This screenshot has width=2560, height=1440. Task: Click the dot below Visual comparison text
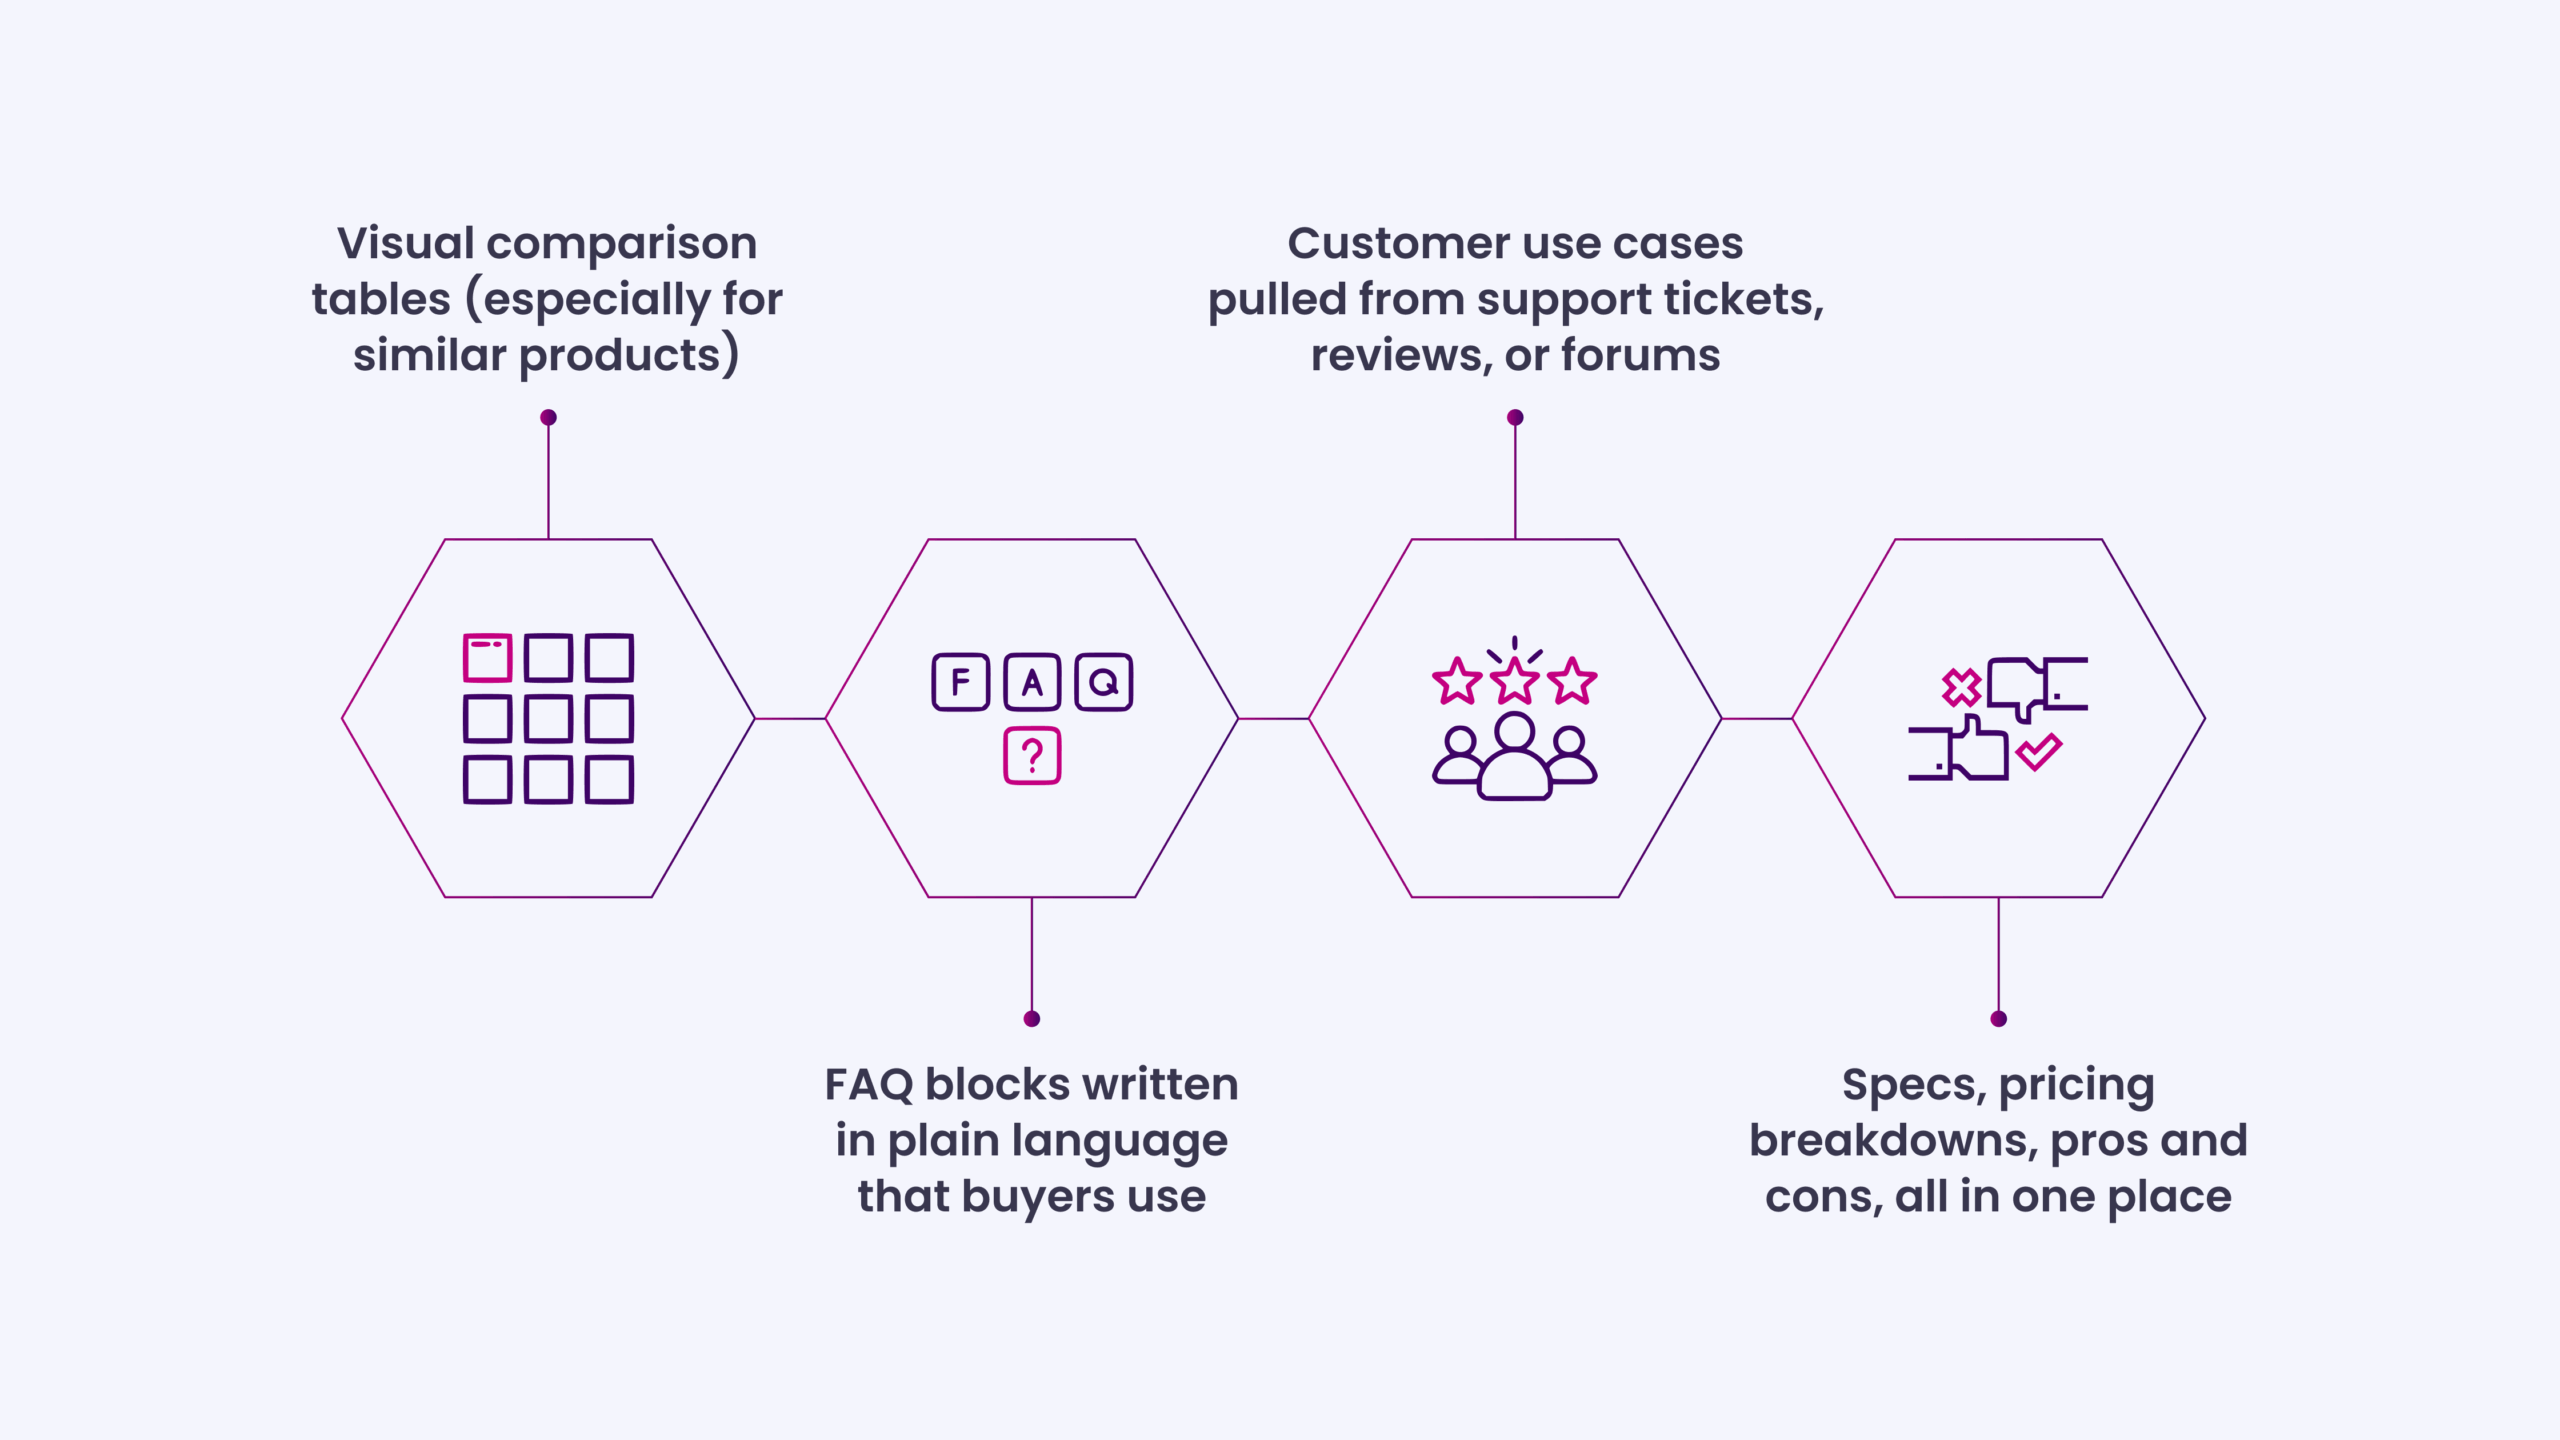548,417
